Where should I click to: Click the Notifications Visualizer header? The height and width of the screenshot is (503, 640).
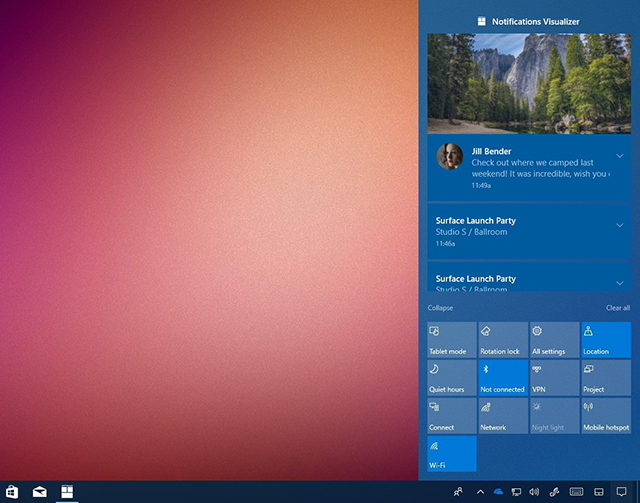coord(529,22)
